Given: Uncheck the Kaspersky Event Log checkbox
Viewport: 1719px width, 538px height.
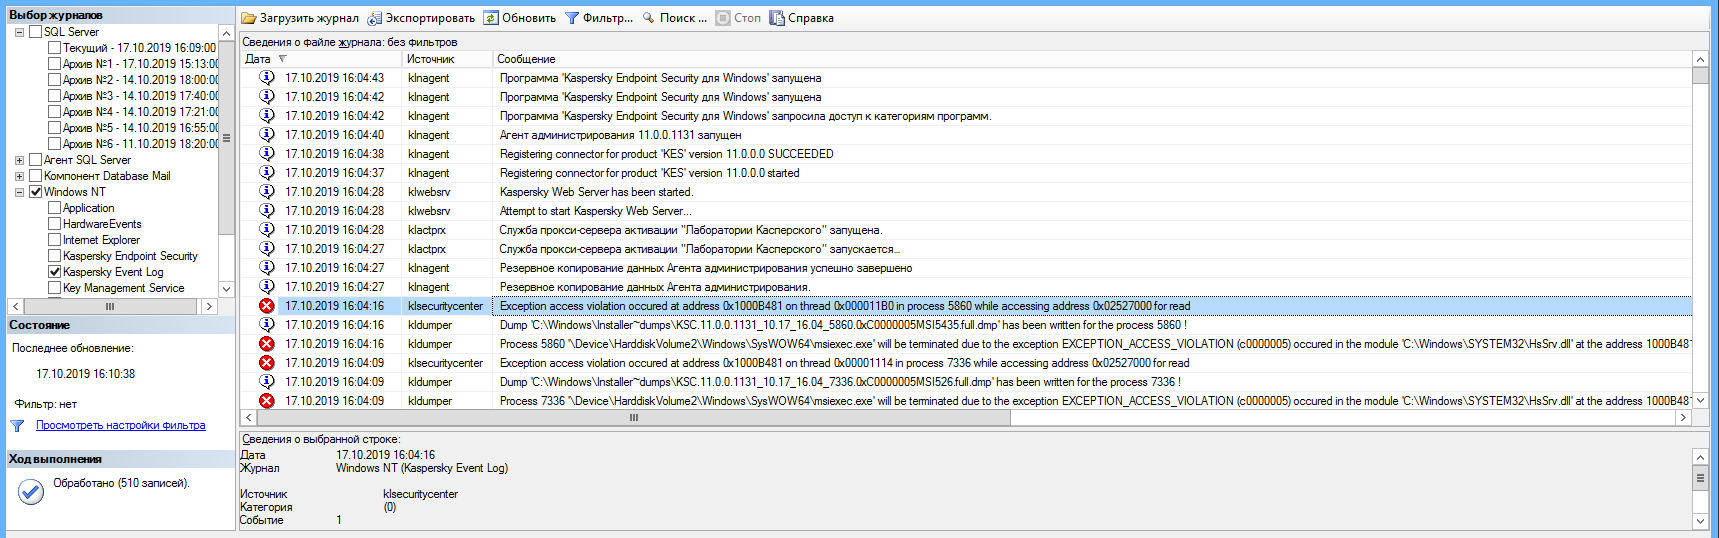Looking at the screenshot, I should [x=55, y=272].
